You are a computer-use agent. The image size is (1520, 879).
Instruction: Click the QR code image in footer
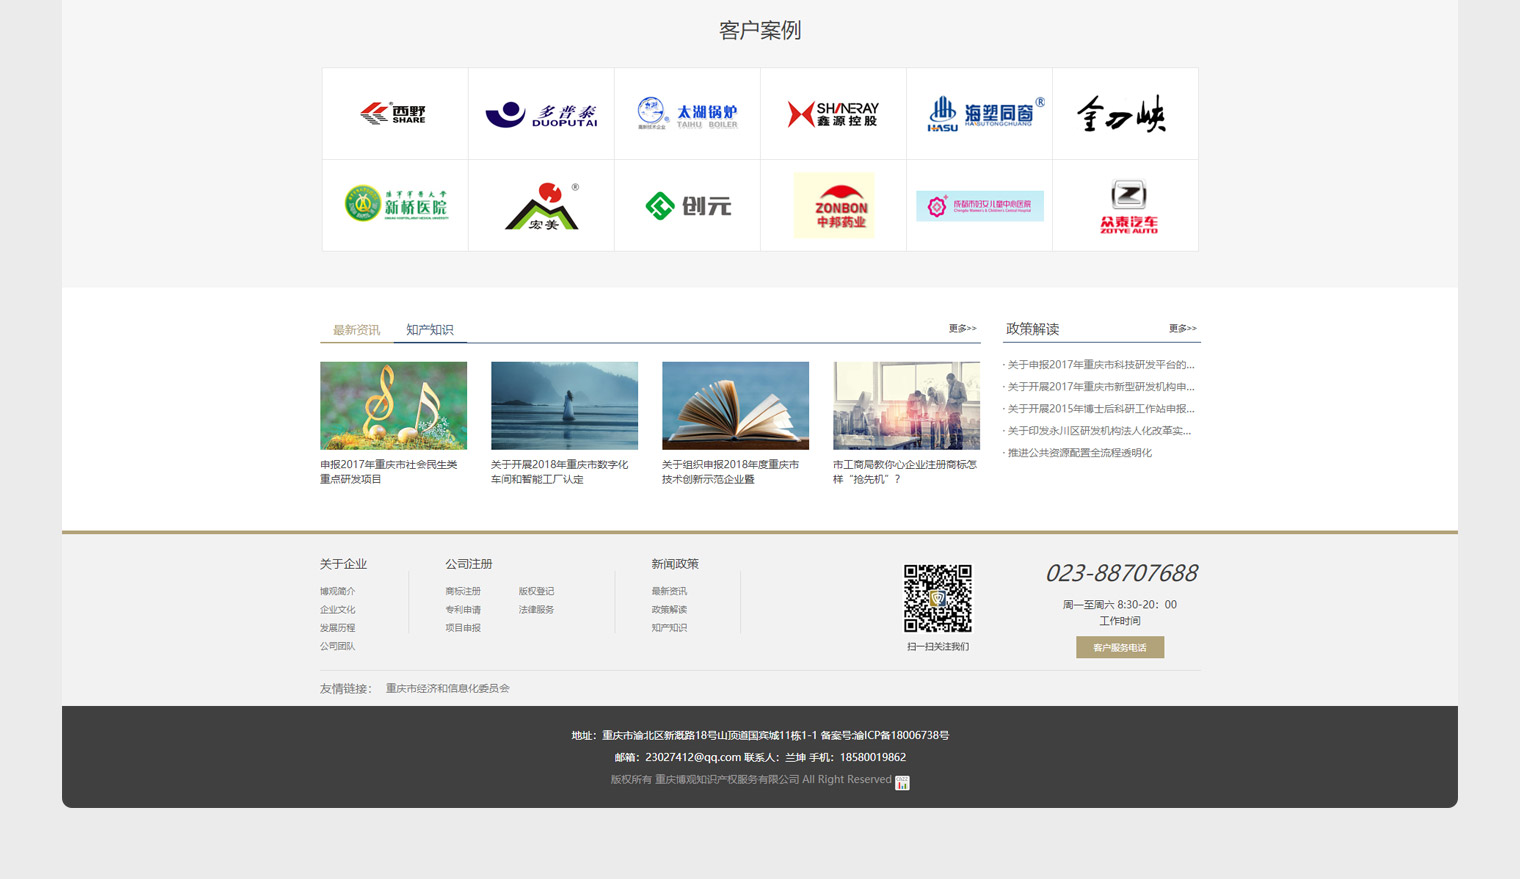[x=937, y=598]
